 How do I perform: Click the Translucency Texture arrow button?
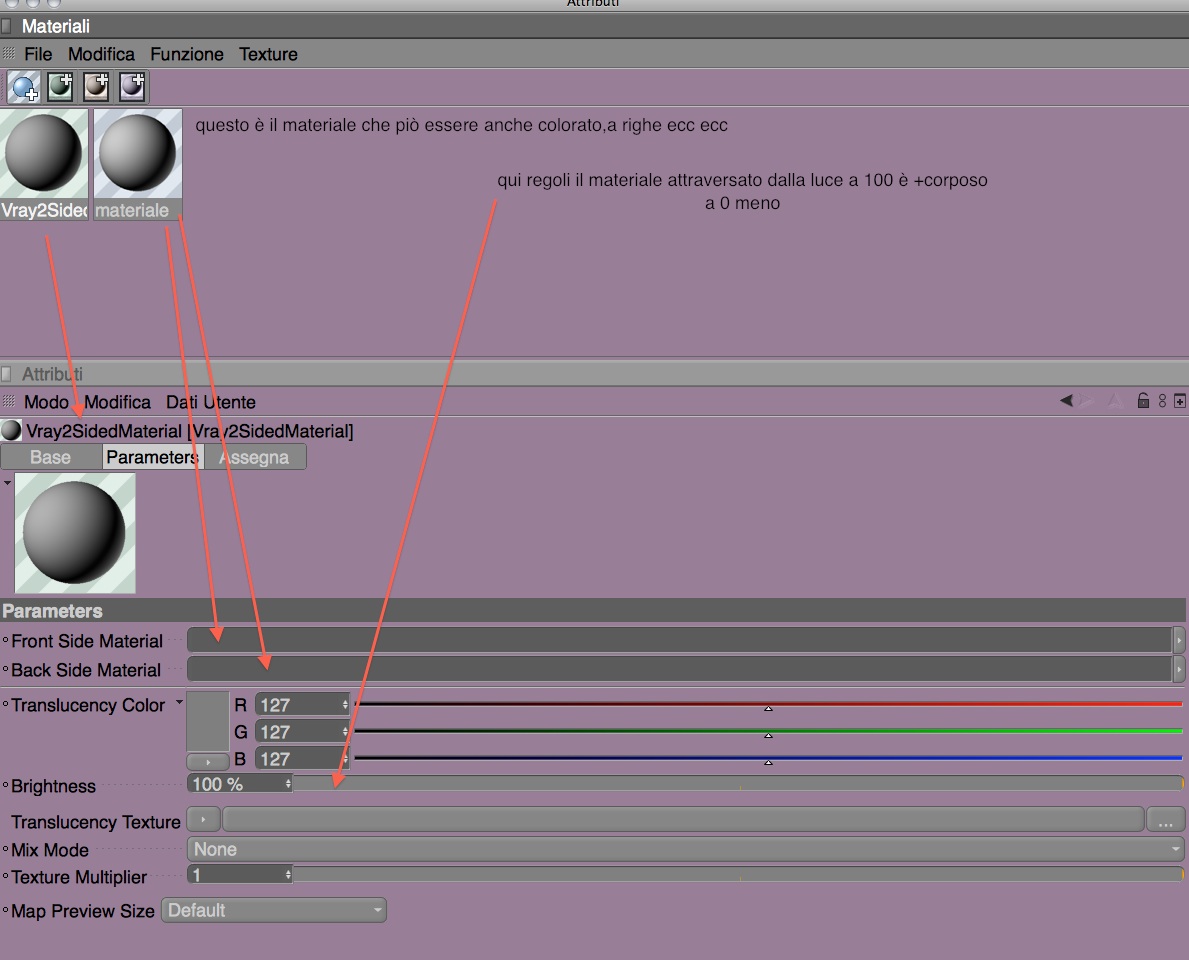tap(203, 819)
